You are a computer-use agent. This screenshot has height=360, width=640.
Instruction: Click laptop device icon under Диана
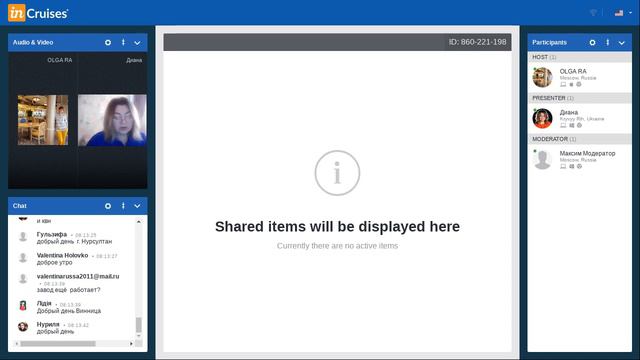563,125
